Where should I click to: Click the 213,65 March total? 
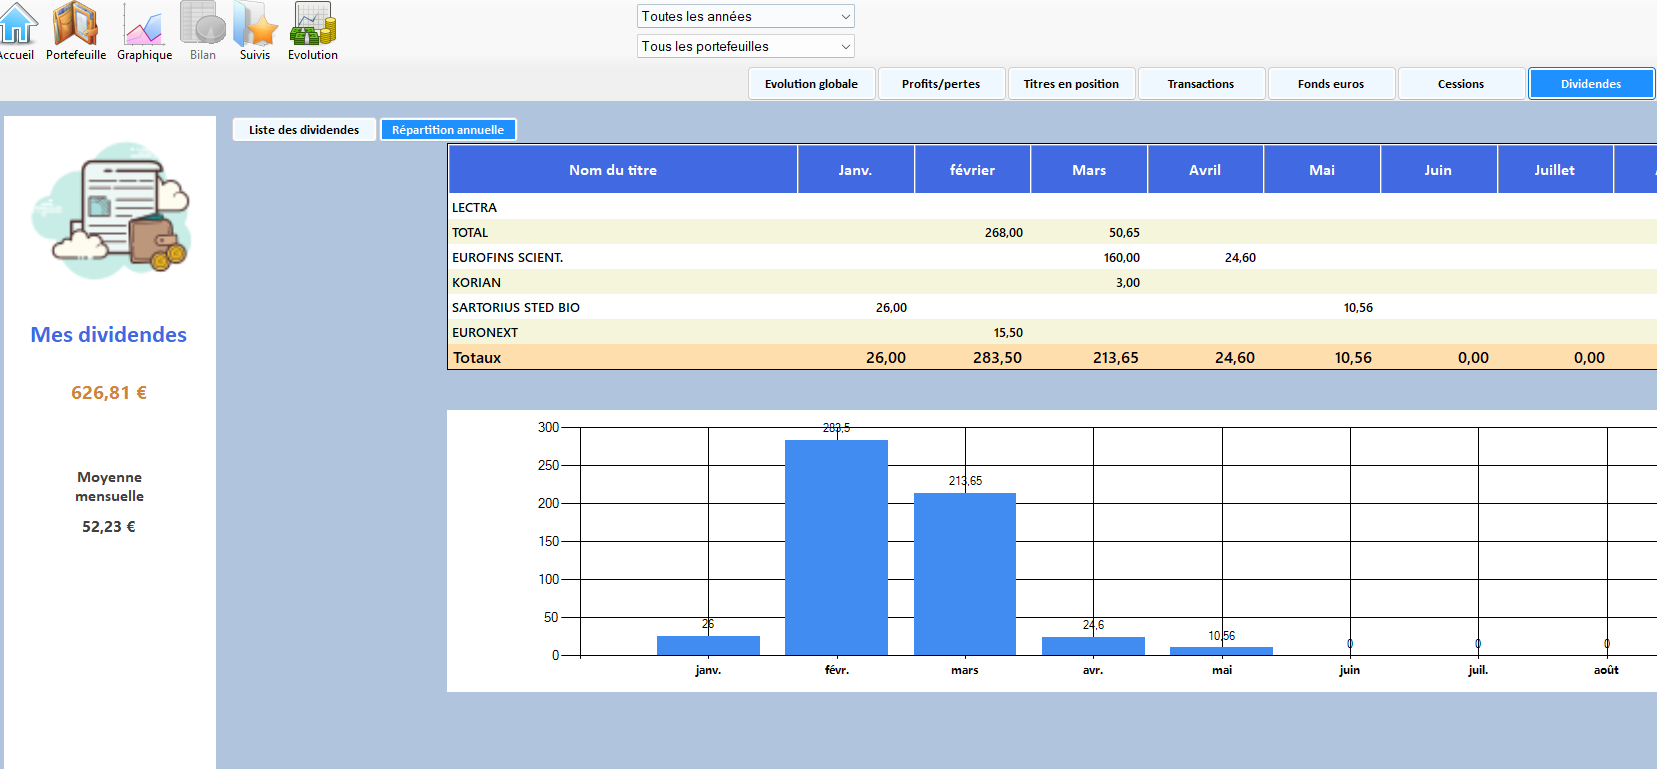click(x=1115, y=357)
